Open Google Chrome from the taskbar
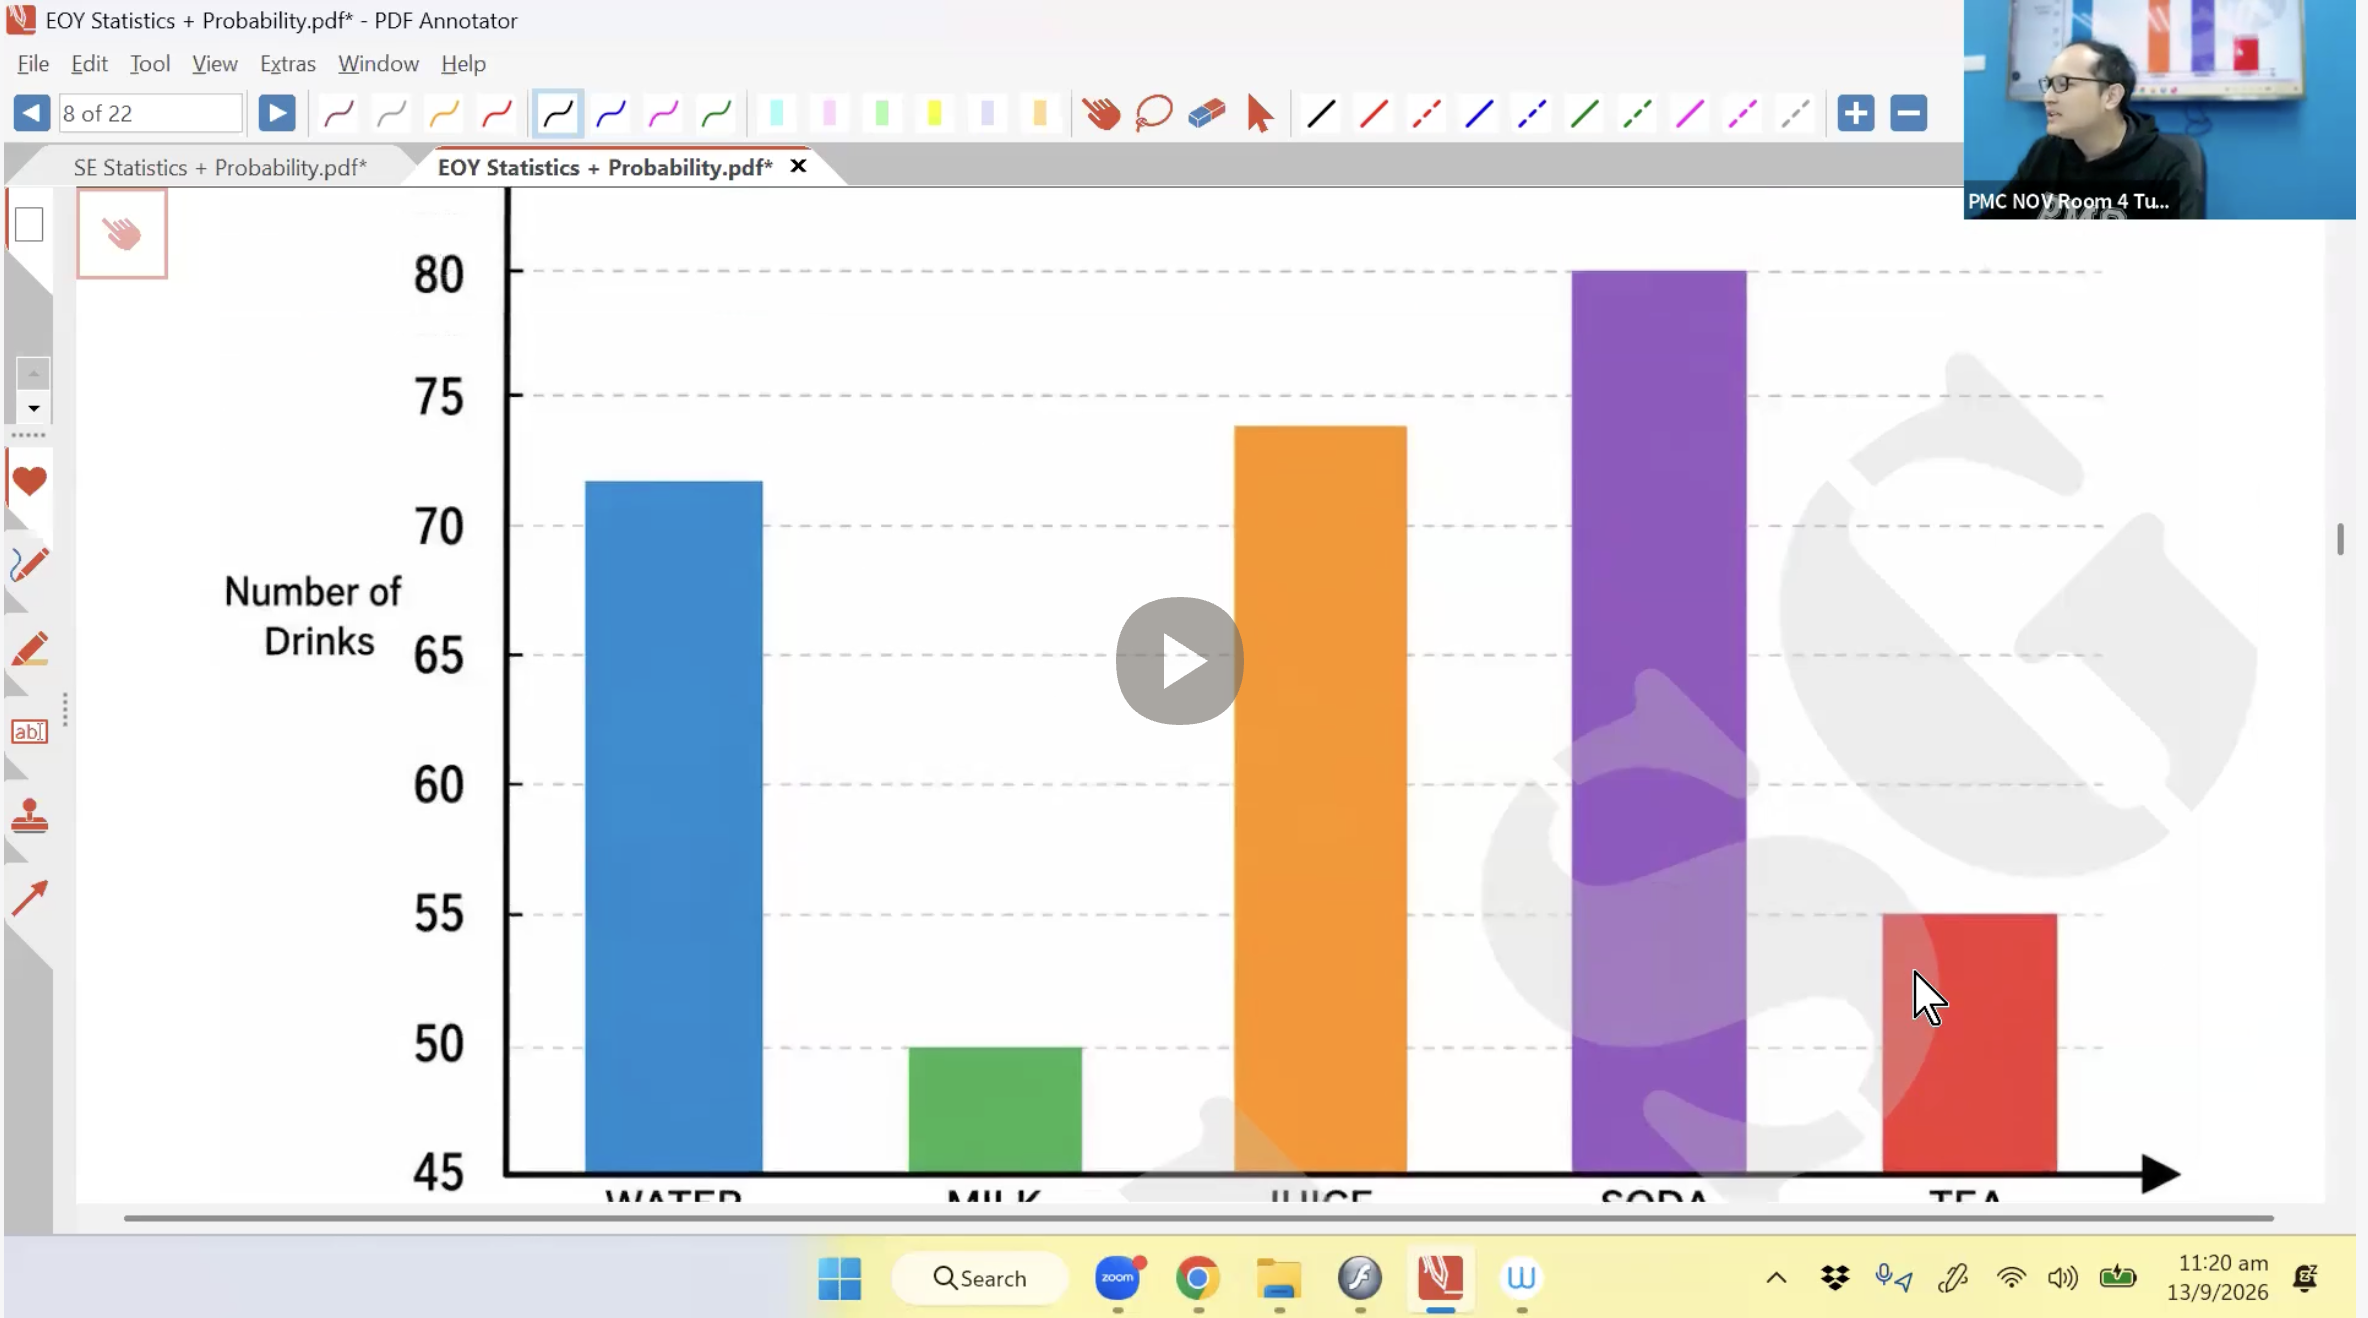 [1198, 1278]
